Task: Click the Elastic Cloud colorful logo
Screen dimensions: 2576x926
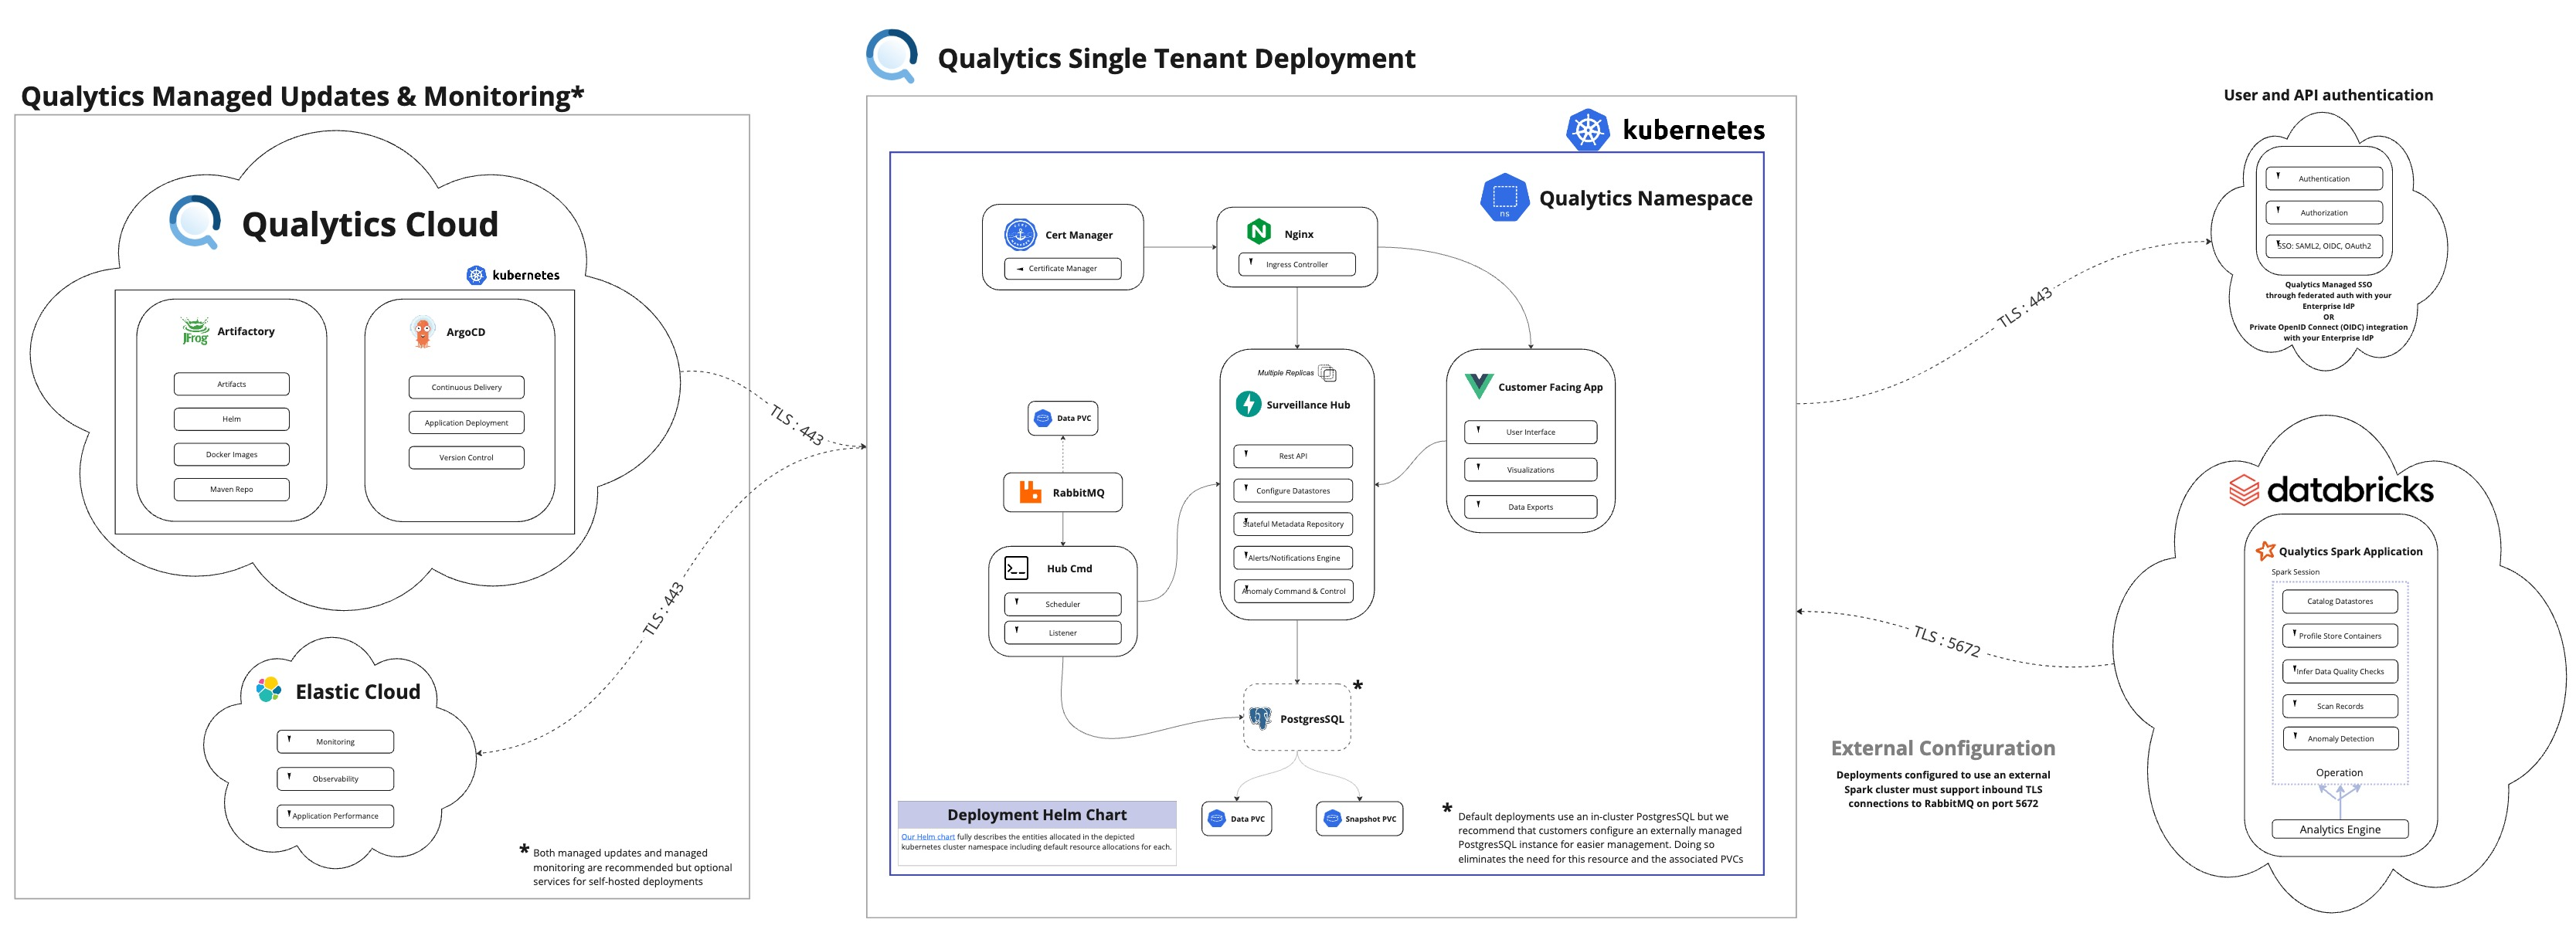Action: (268, 690)
